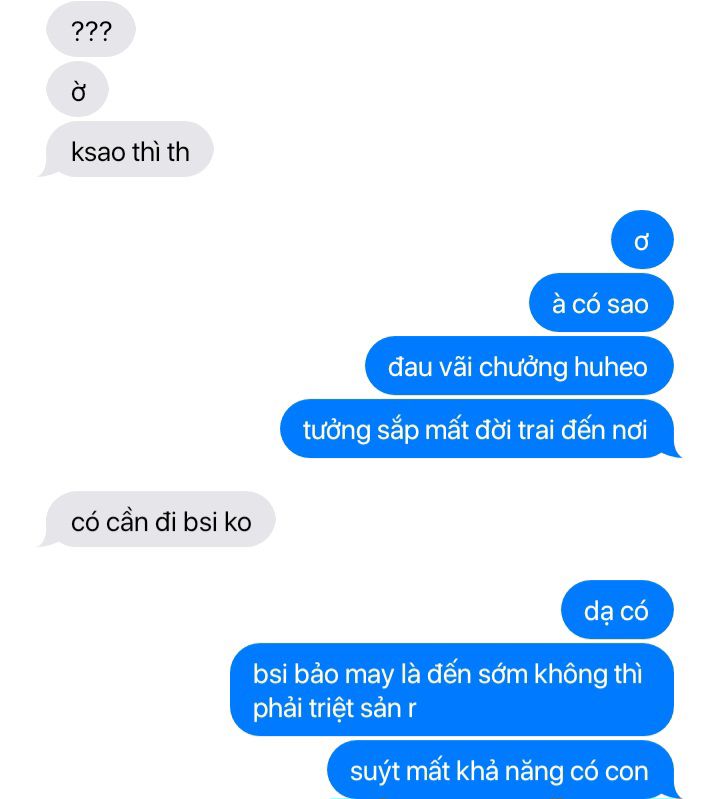
Task: Click the word 'tưởng' in blue bubble
Action: coord(336,431)
